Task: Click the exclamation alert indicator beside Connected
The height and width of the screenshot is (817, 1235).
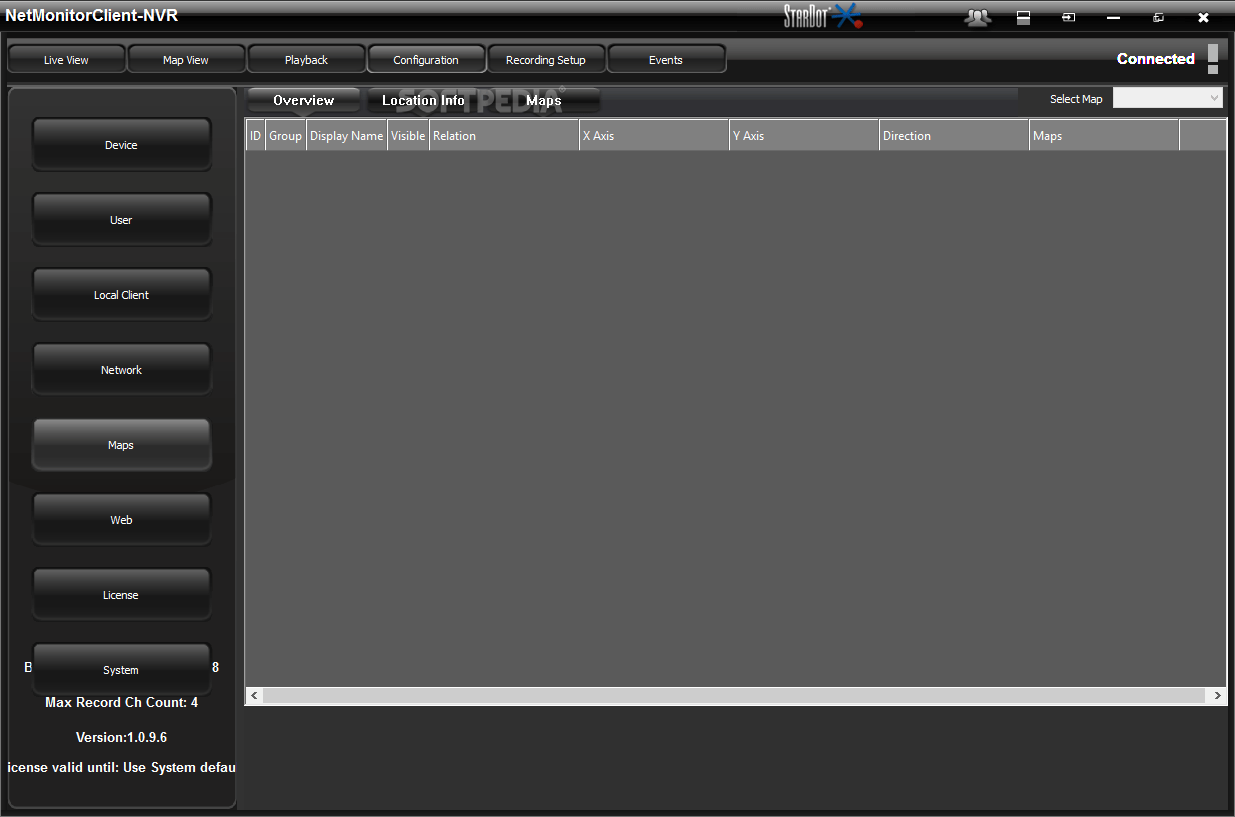Action: click(1213, 59)
